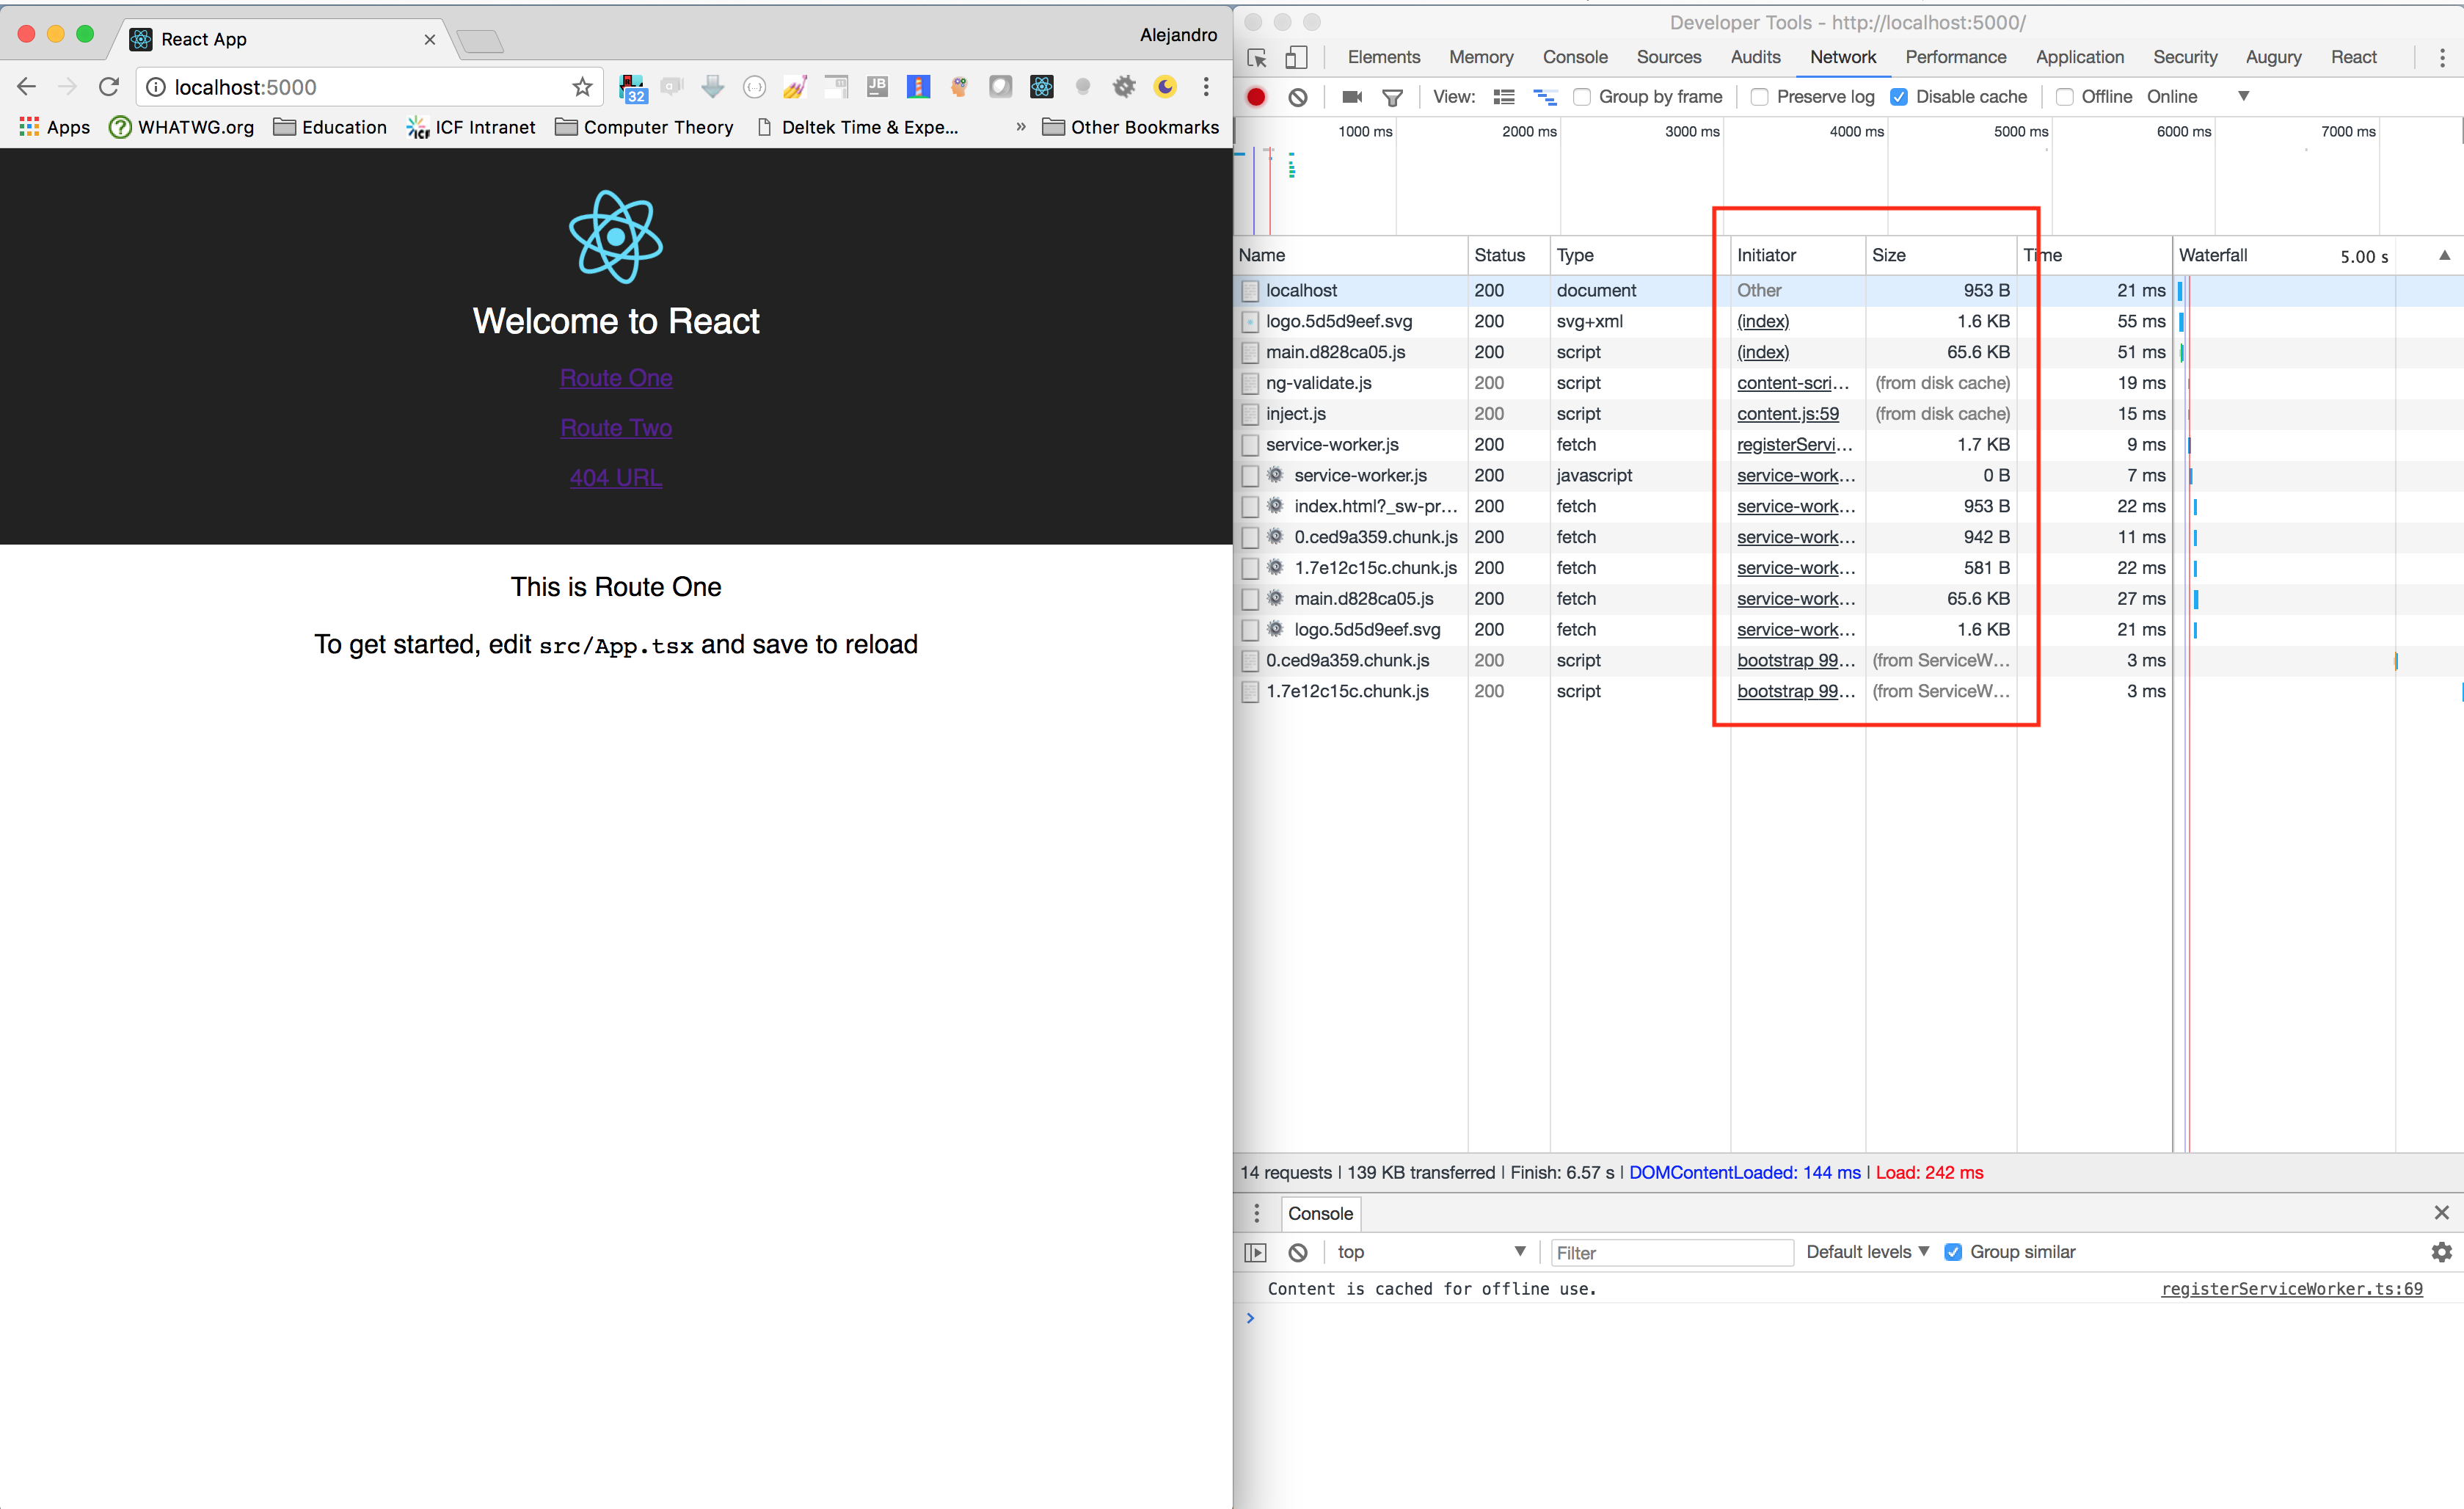The width and height of the screenshot is (2464, 1509).
Task: Click the Route Two link
Action: pos(616,428)
